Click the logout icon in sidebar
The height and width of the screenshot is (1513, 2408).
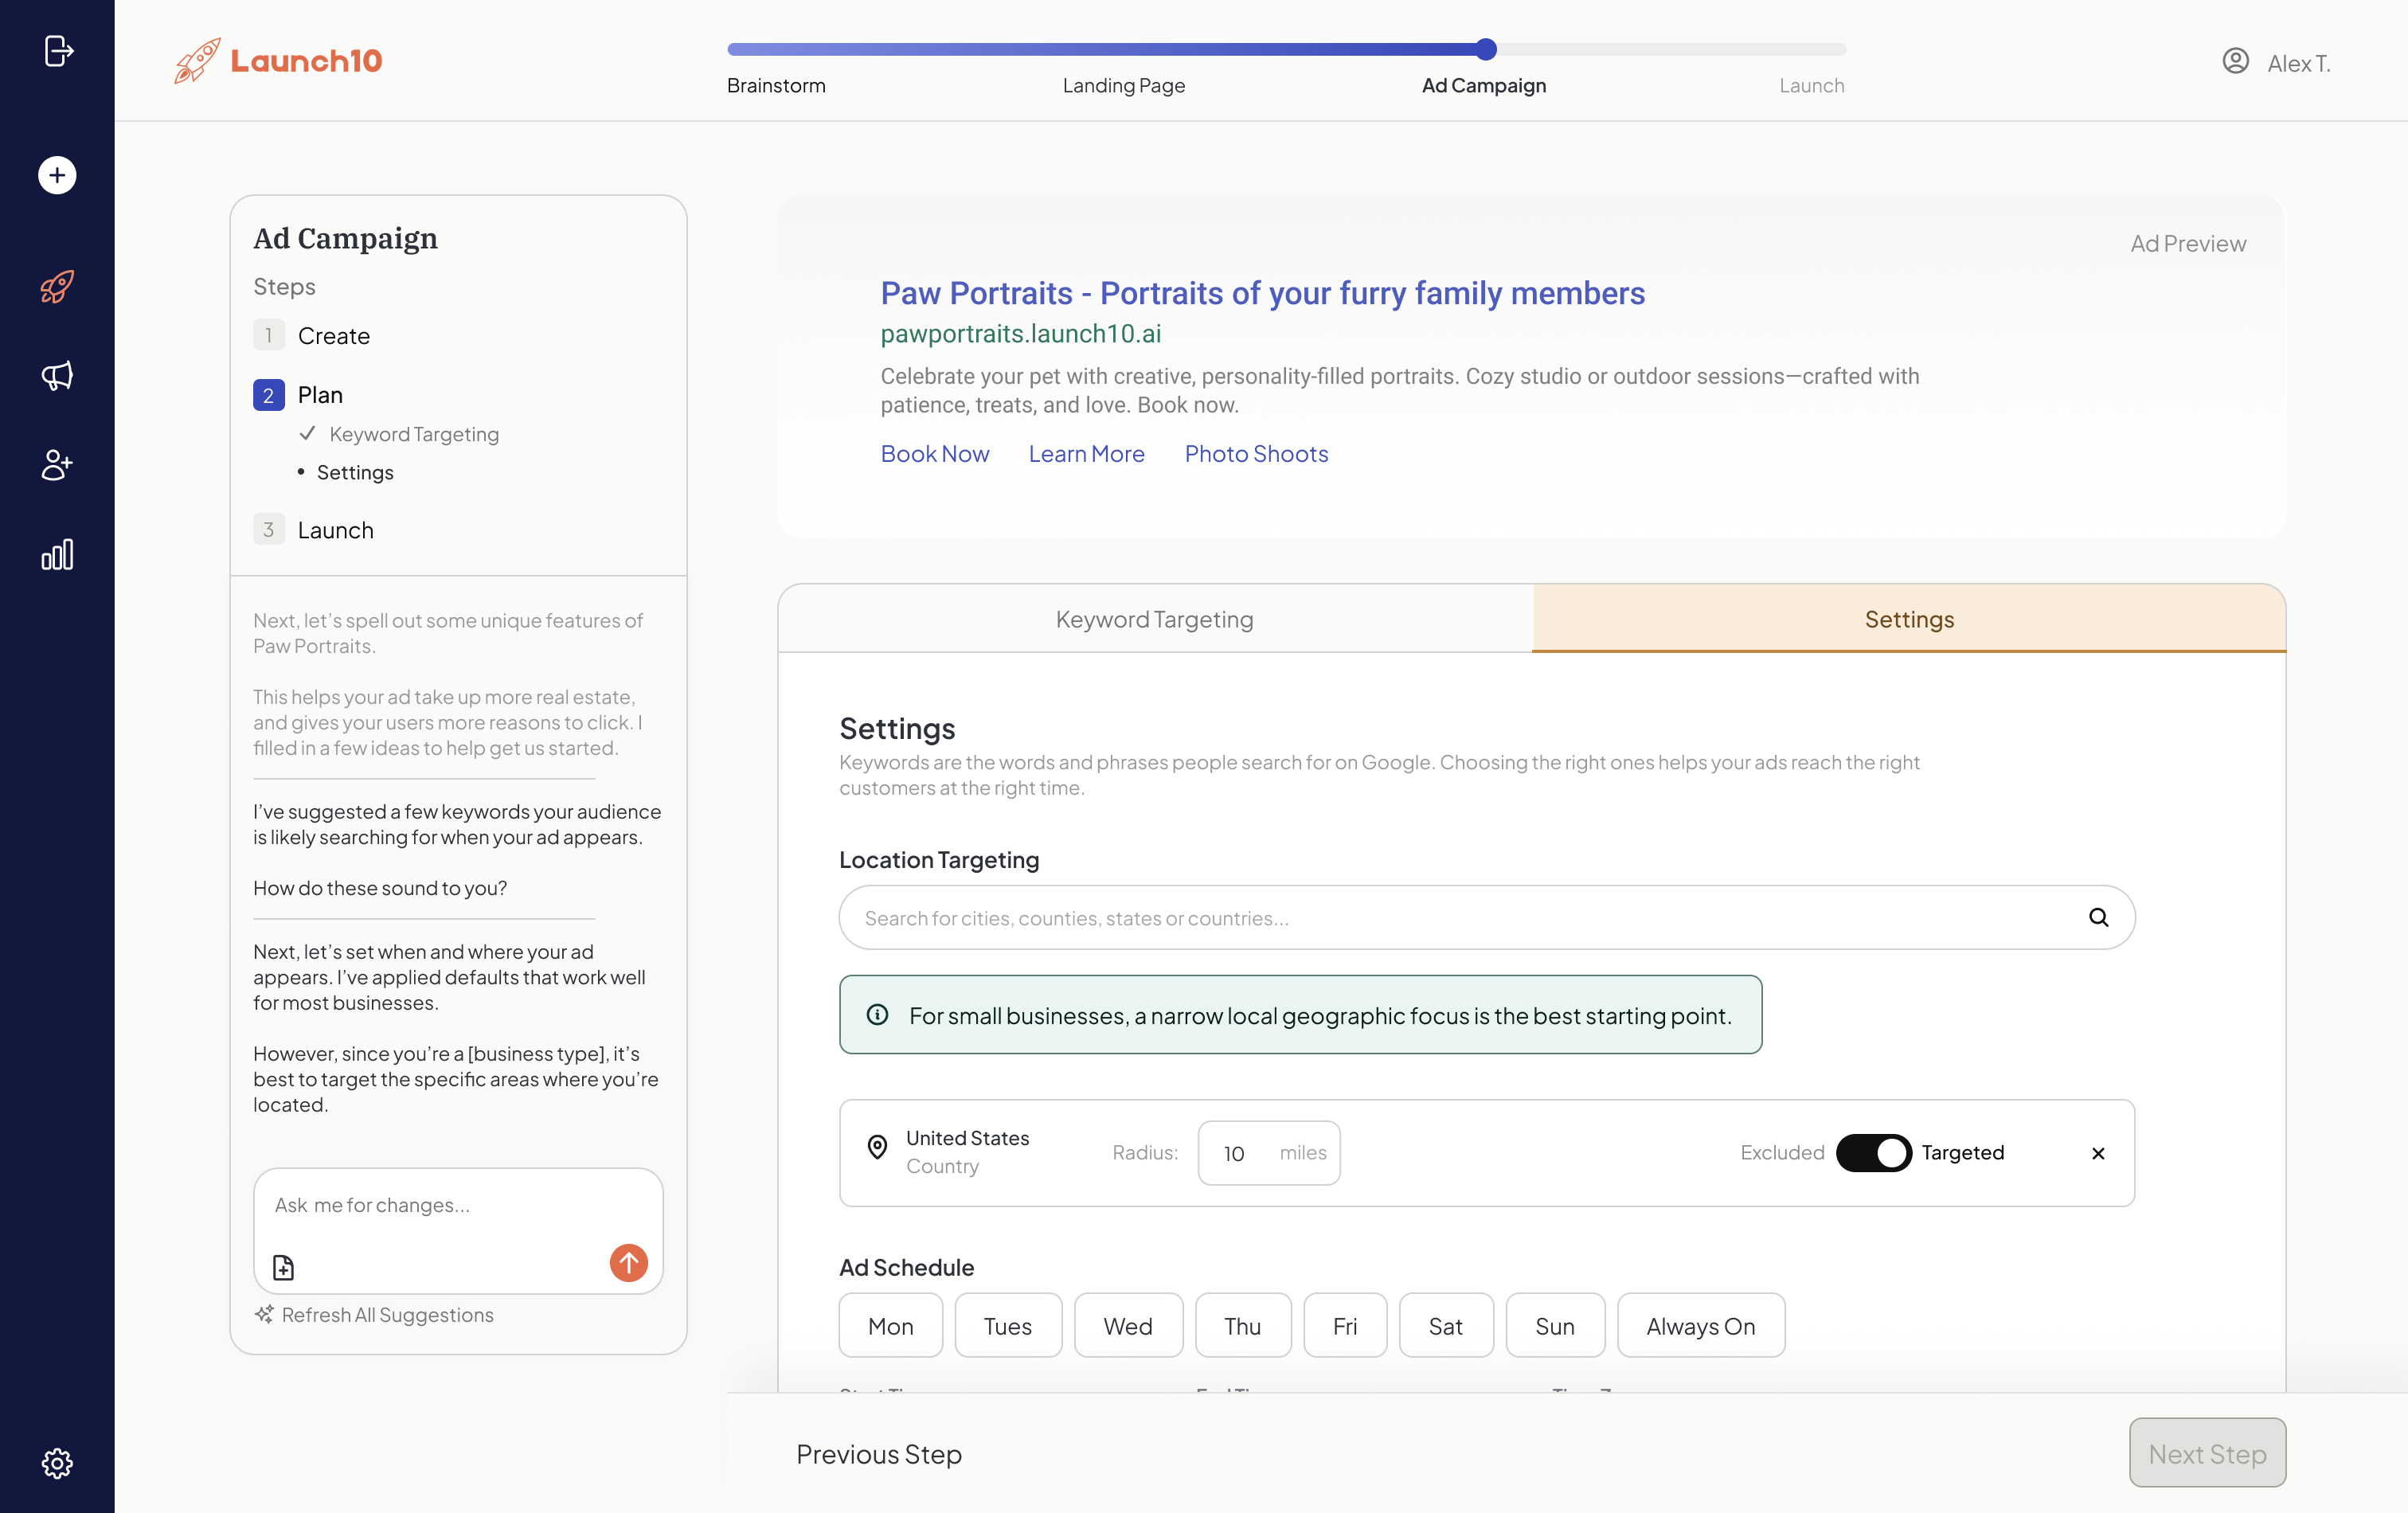coord(58,50)
